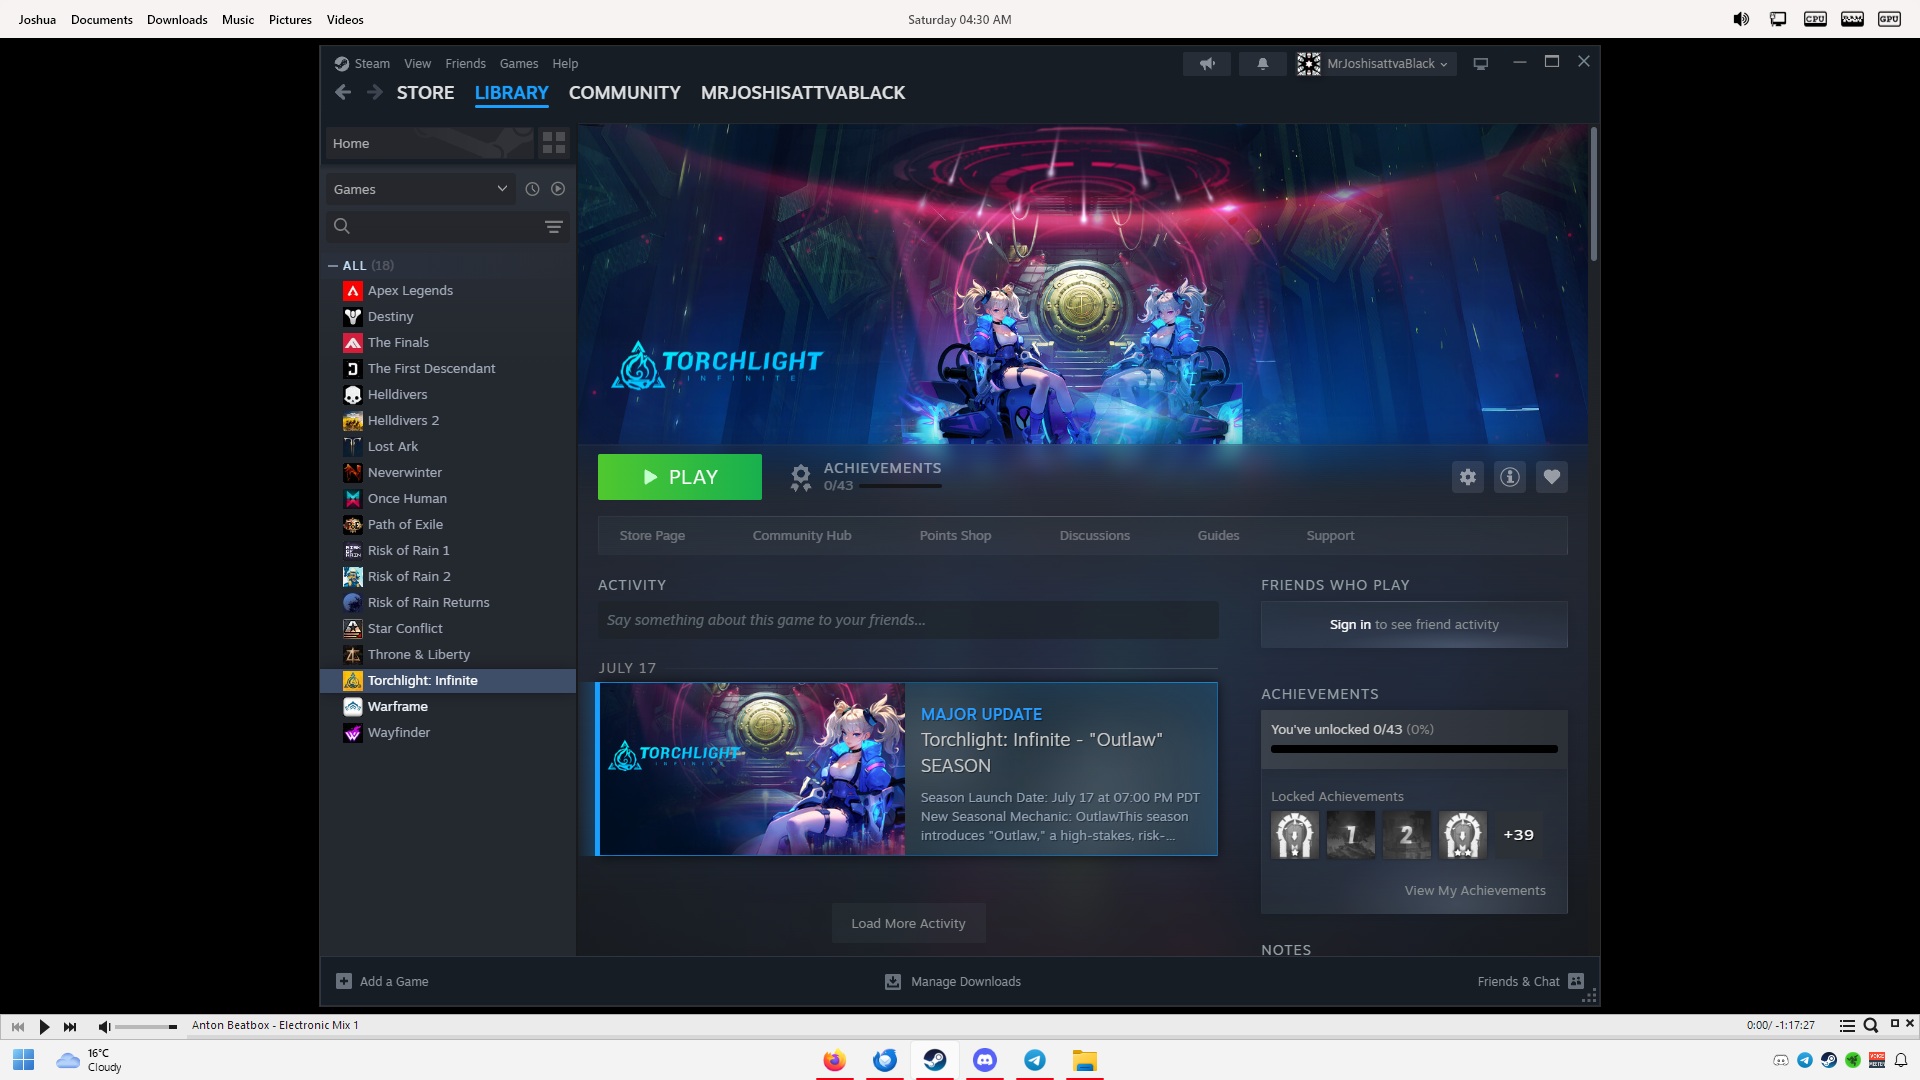The image size is (1920, 1080).
Task: Go to the STORE tab
Action: [x=425, y=92]
